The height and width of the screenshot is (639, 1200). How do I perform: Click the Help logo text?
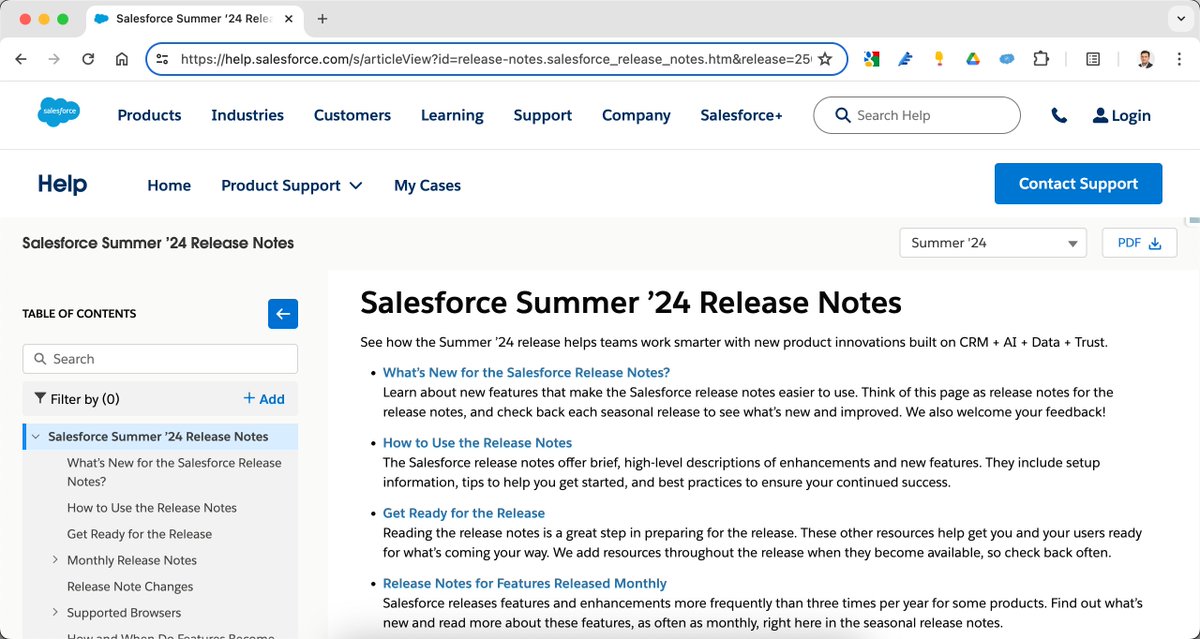point(62,184)
